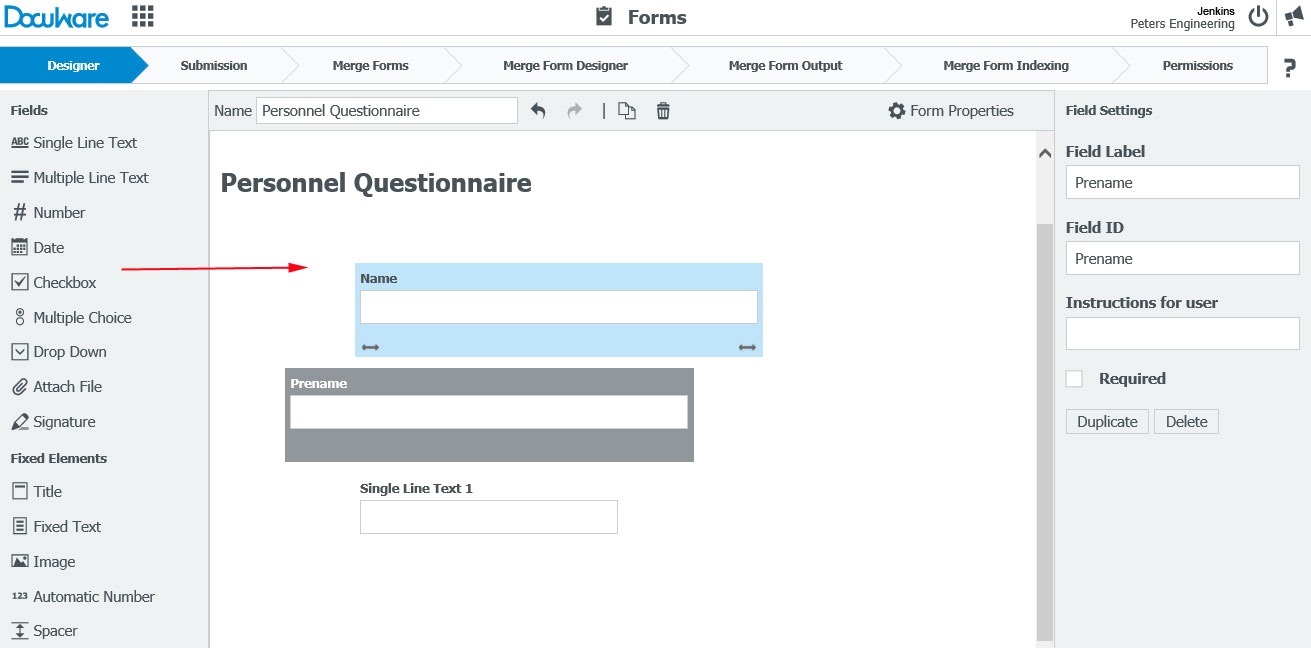Enable the Required checkbox for Prename
The height and width of the screenshot is (648, 1311).
pyautogui.click(x=1074, y=378)
